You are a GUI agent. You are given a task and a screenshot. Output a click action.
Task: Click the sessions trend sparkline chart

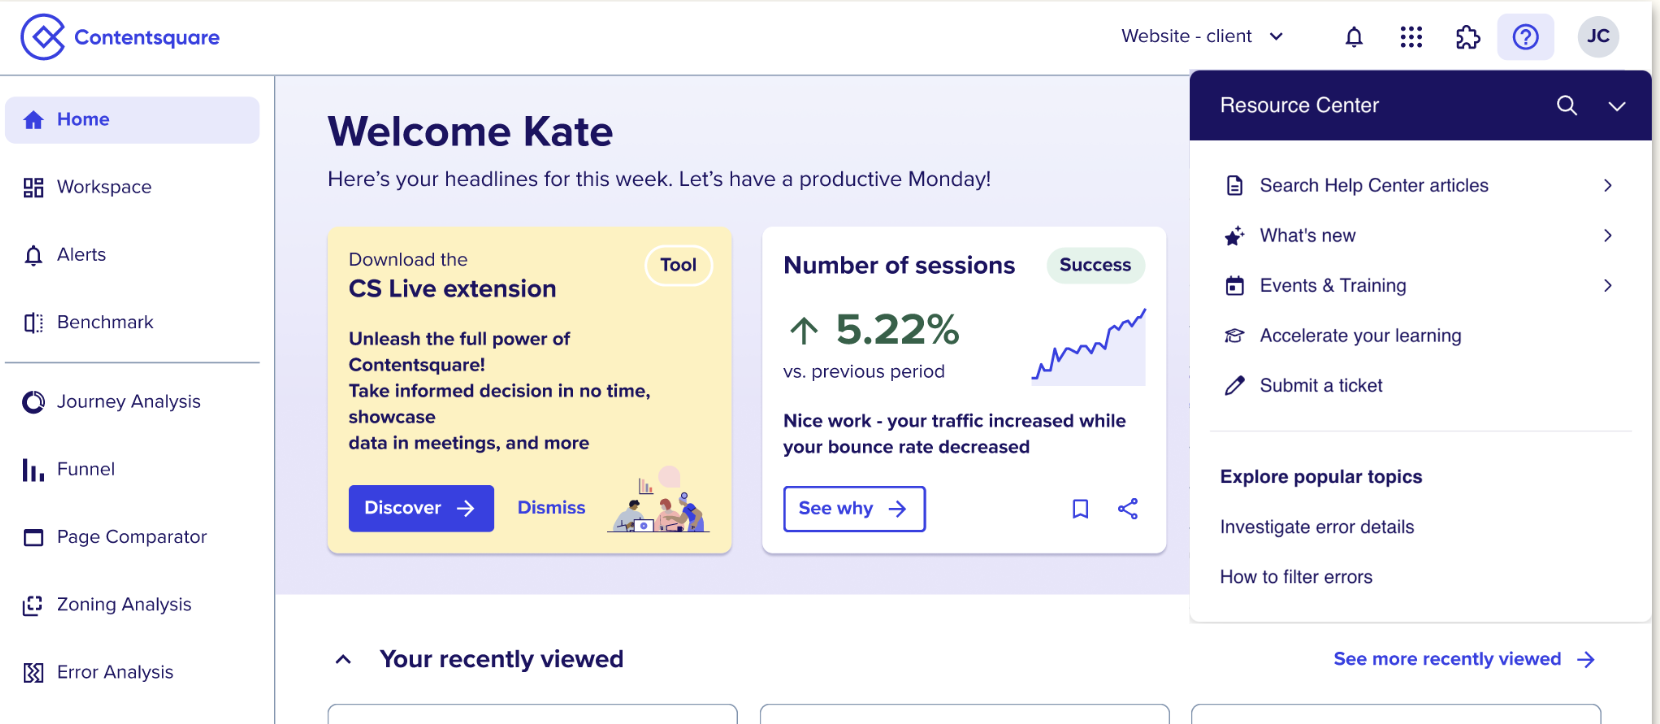[1089, 346]
